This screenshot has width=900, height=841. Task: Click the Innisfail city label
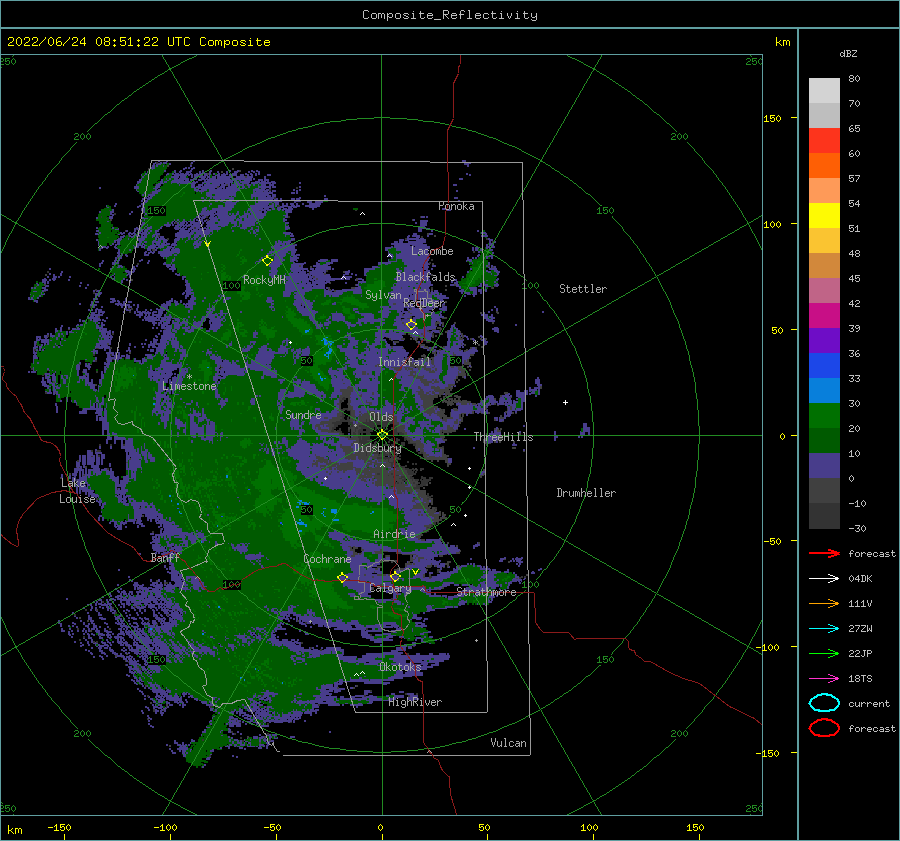click(404, 362)
